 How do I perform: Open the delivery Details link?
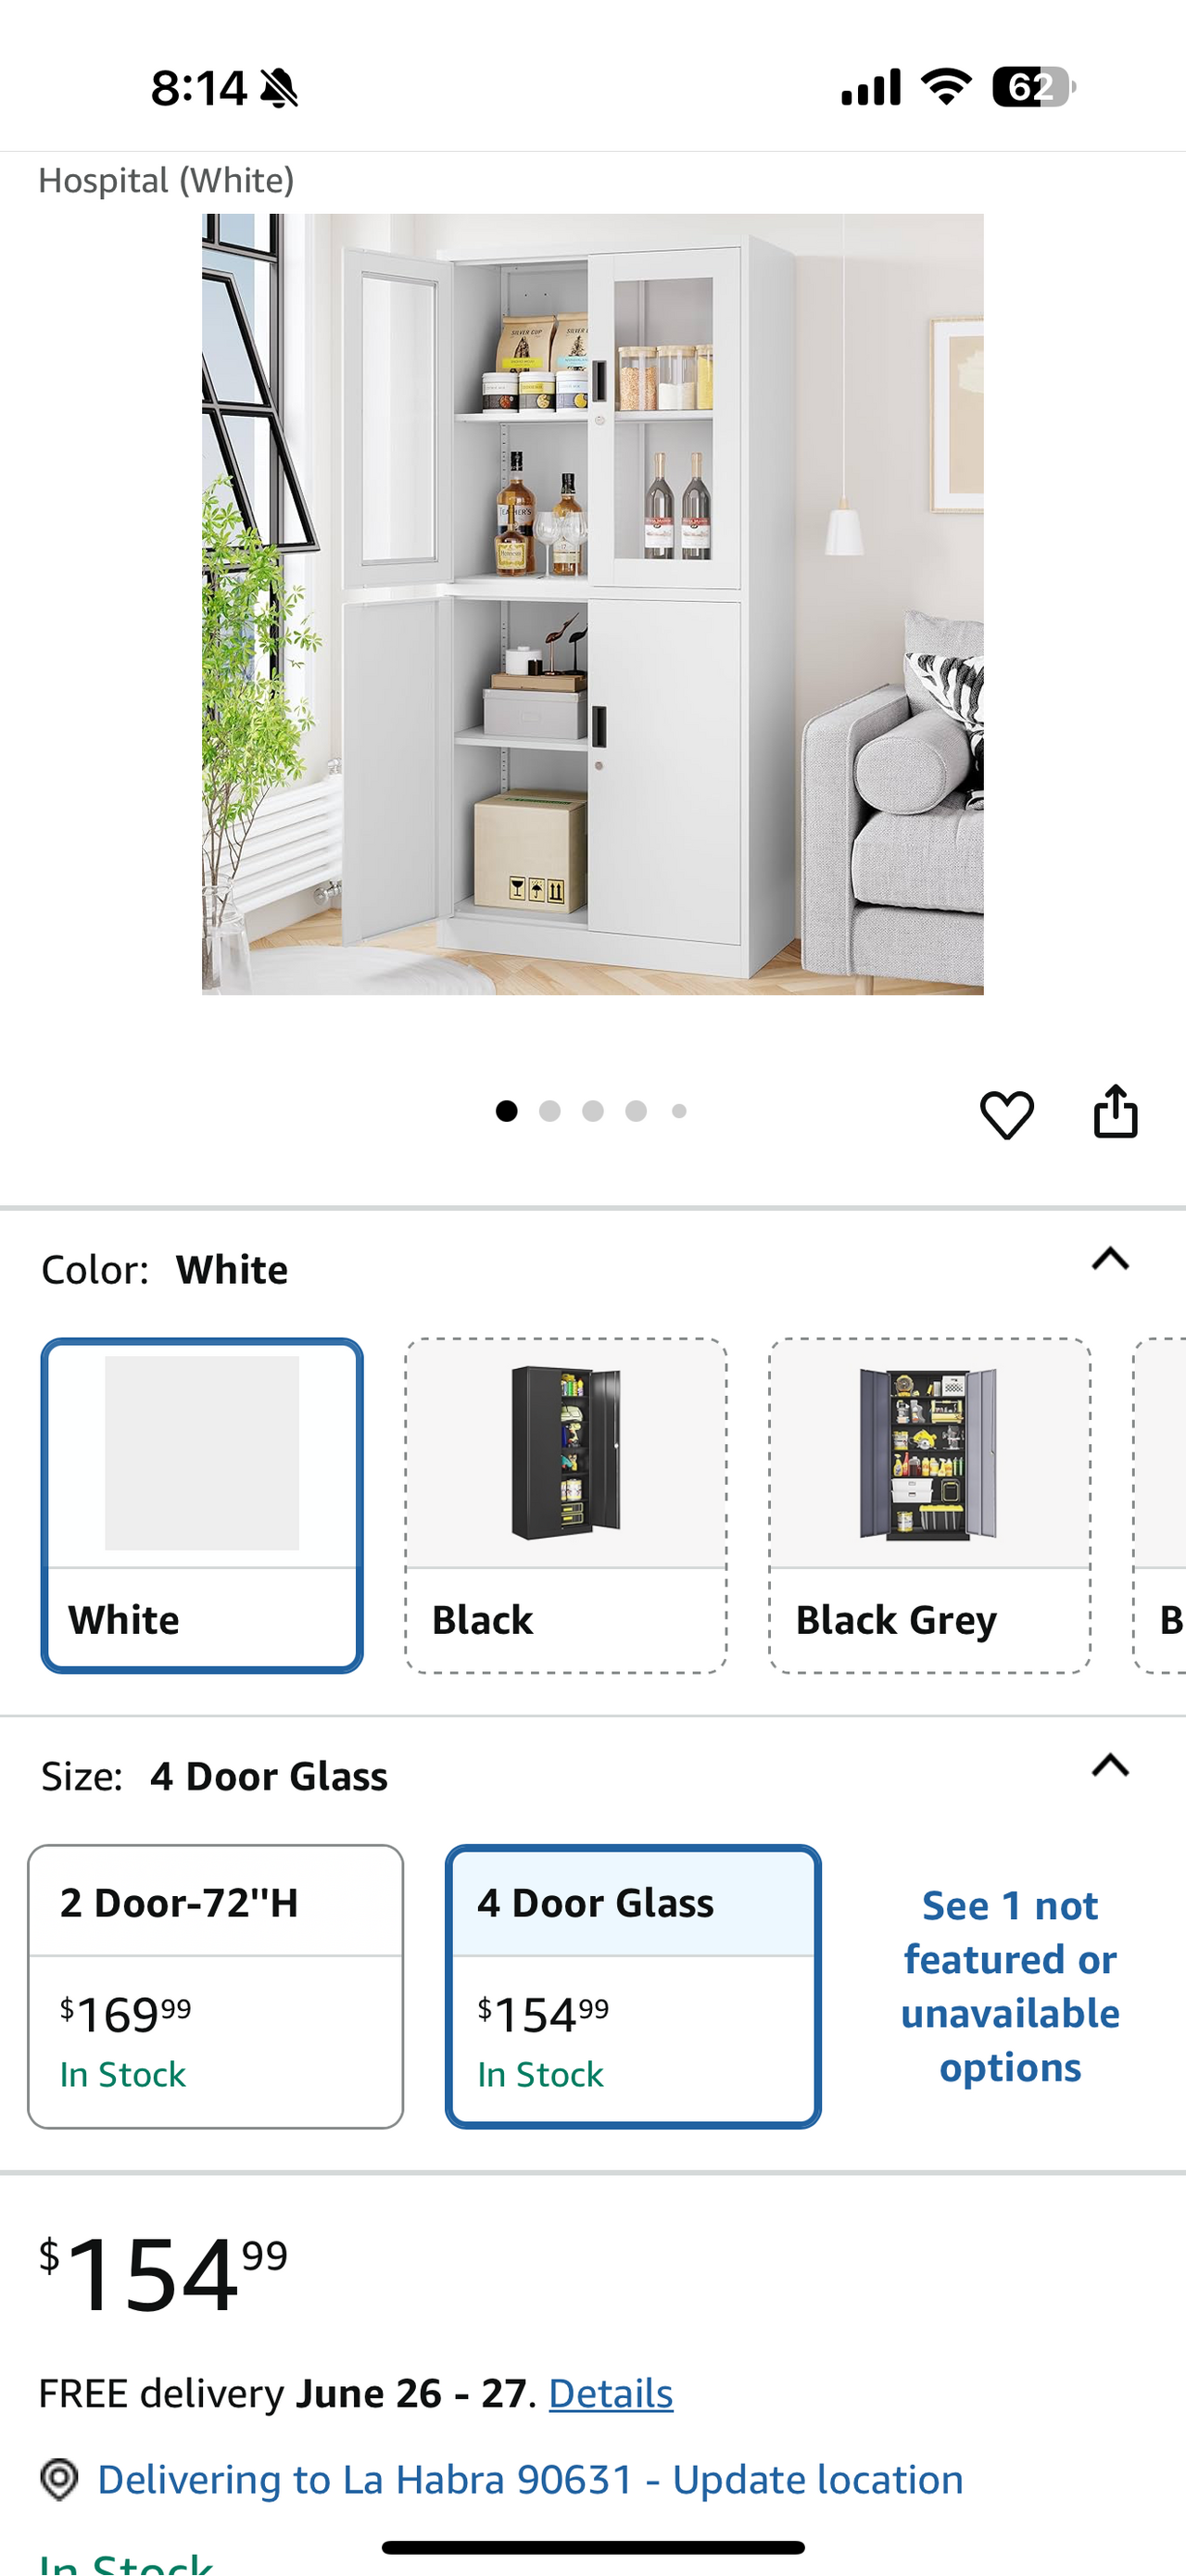[611, 2394]
